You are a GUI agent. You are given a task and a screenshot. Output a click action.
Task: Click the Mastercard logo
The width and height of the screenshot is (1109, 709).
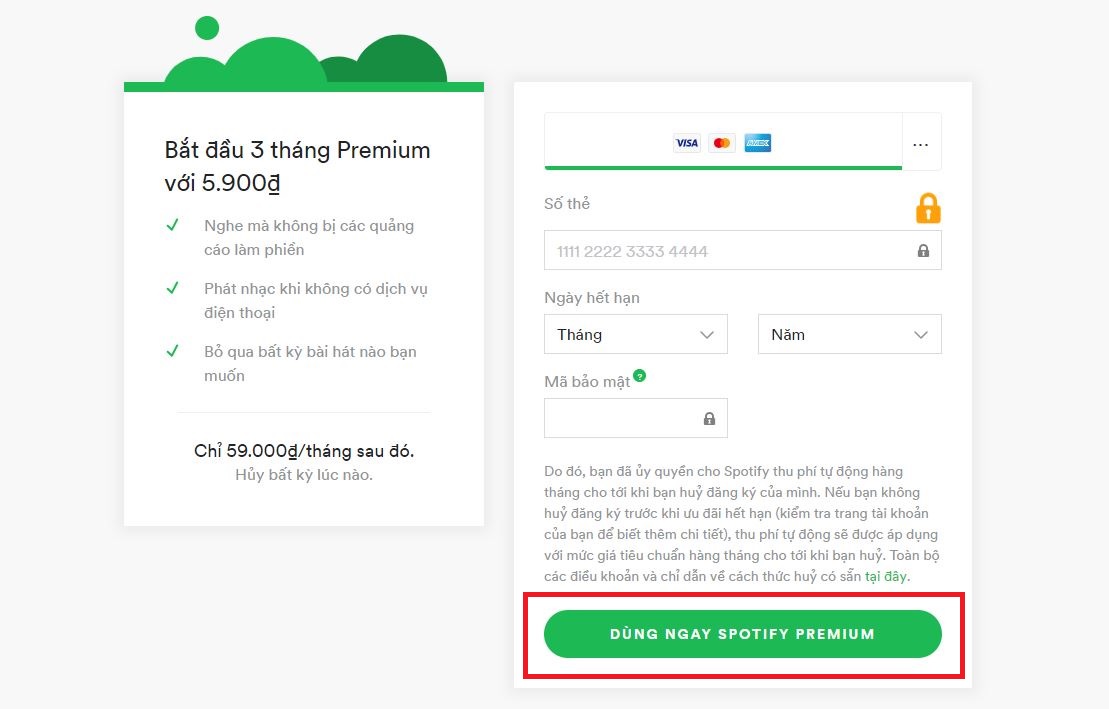pos(722,143)
